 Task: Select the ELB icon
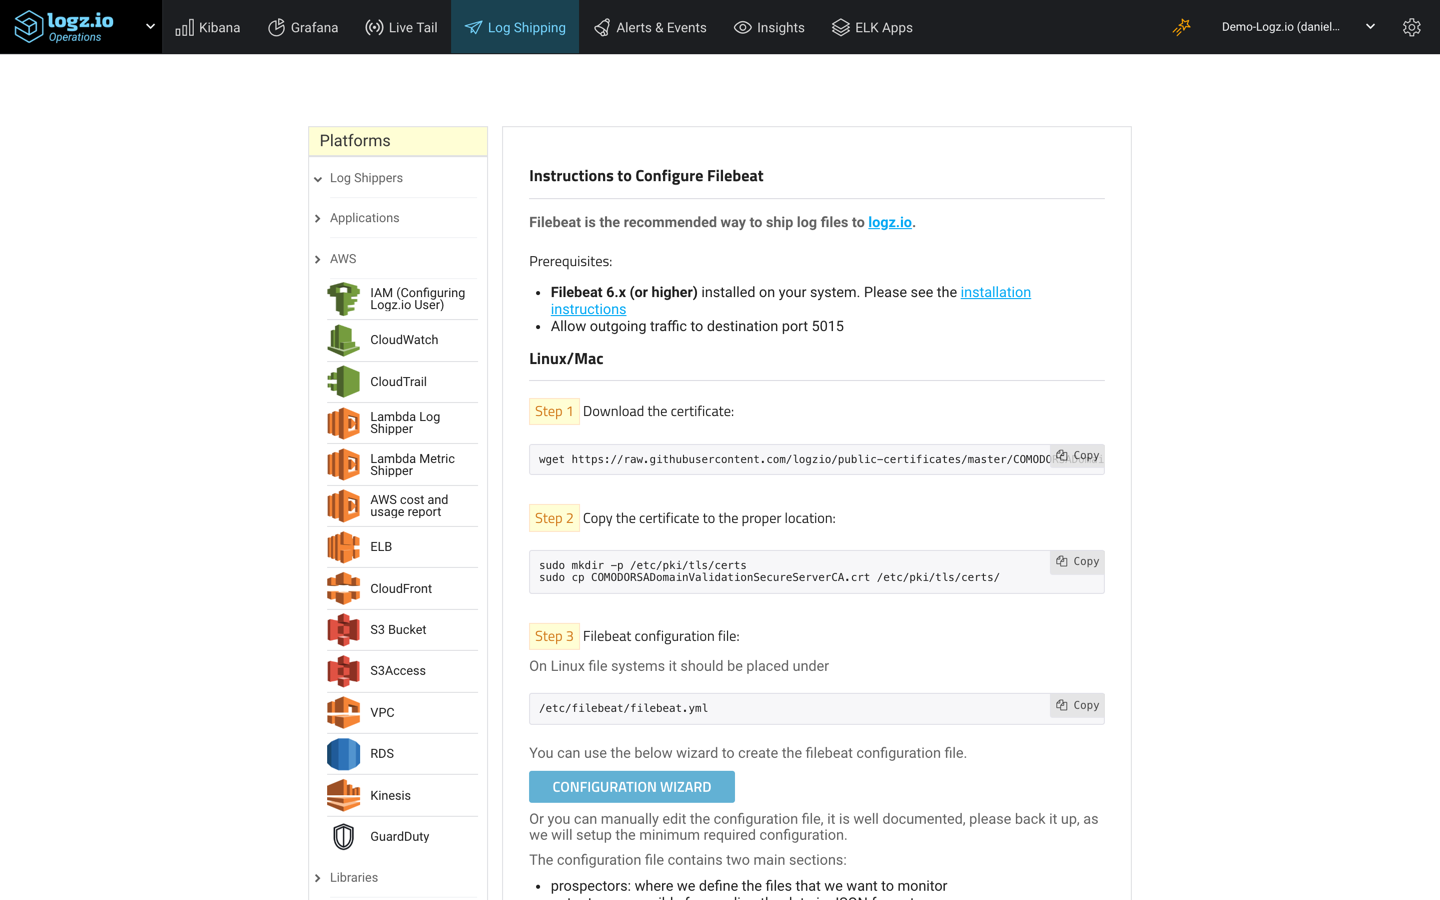coord(343,547)
